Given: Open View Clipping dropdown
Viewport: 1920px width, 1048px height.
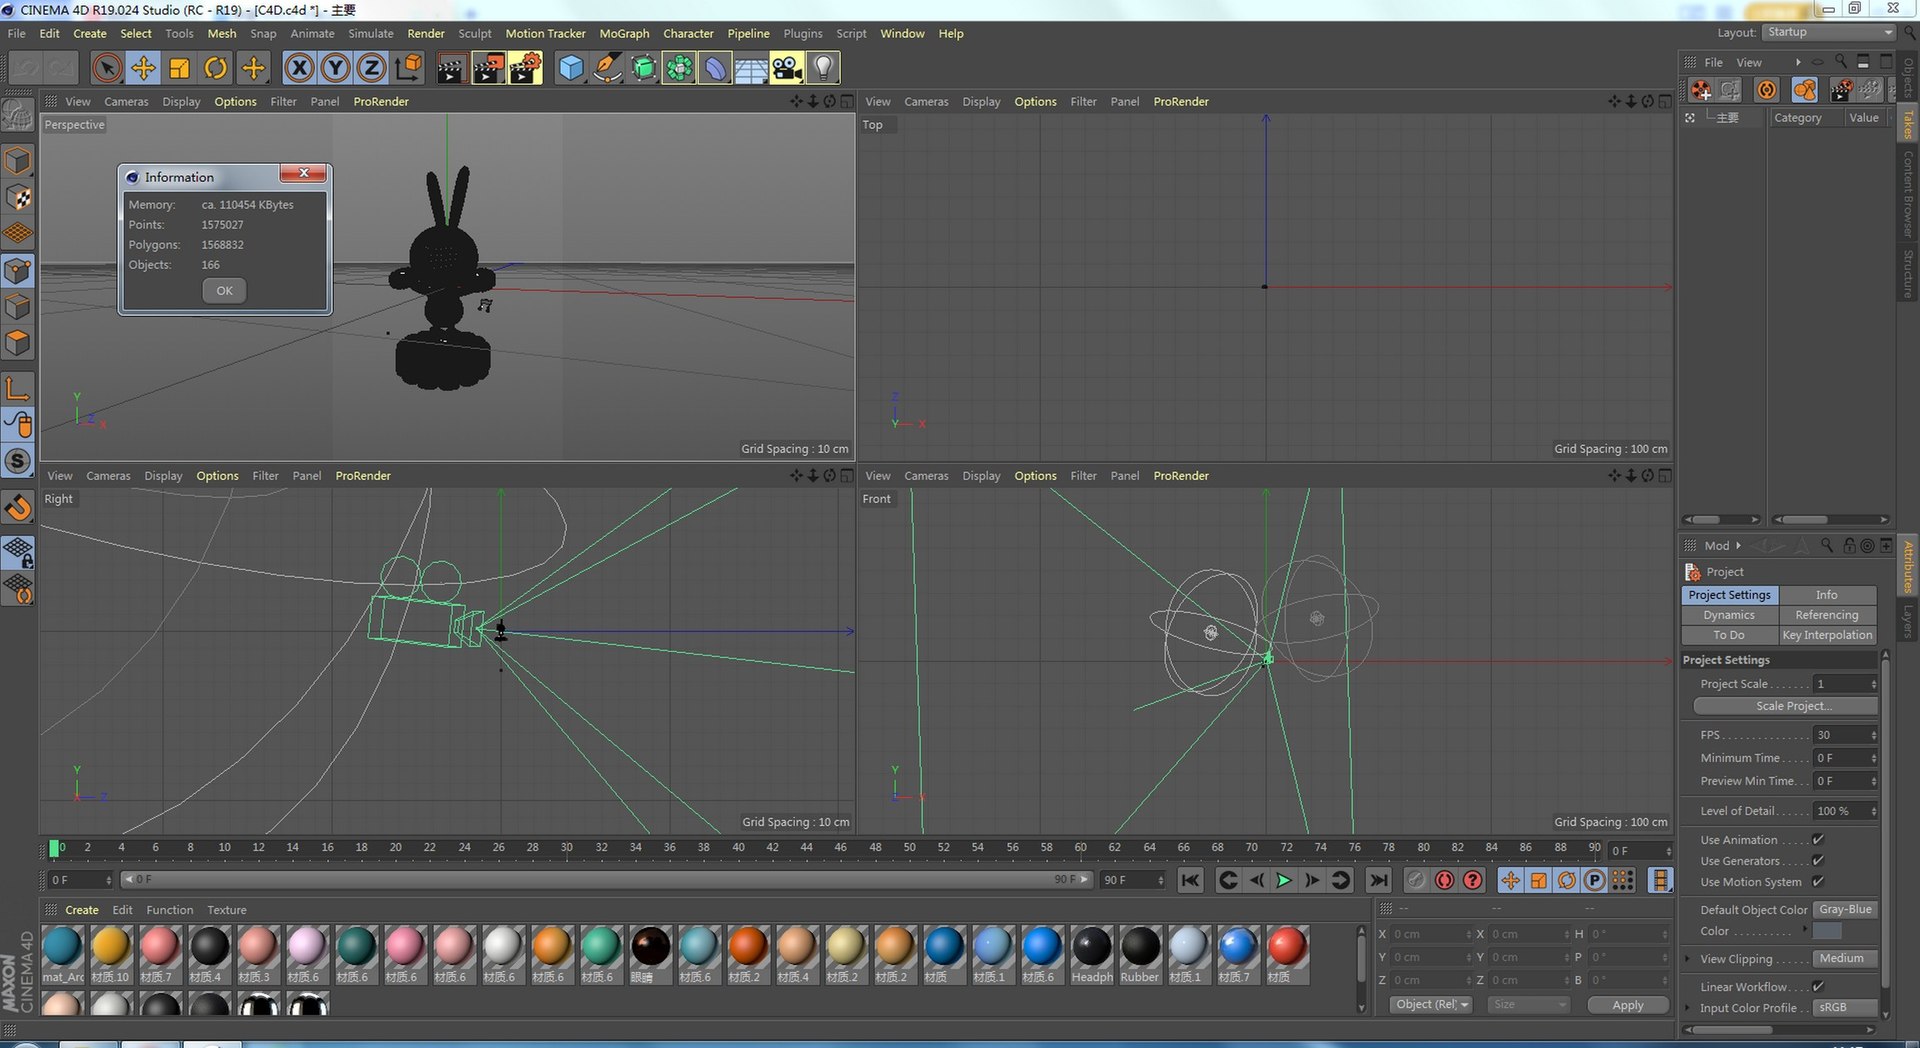Looking at the screenshot, I should click(x=1845, y=959).
